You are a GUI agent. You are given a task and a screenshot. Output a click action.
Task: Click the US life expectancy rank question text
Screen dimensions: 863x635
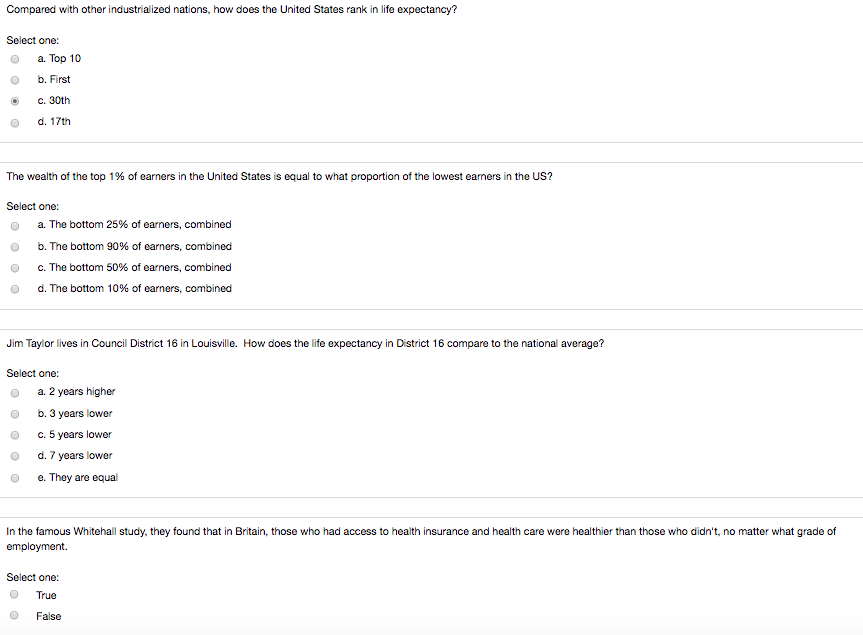[x=232, y=9]
